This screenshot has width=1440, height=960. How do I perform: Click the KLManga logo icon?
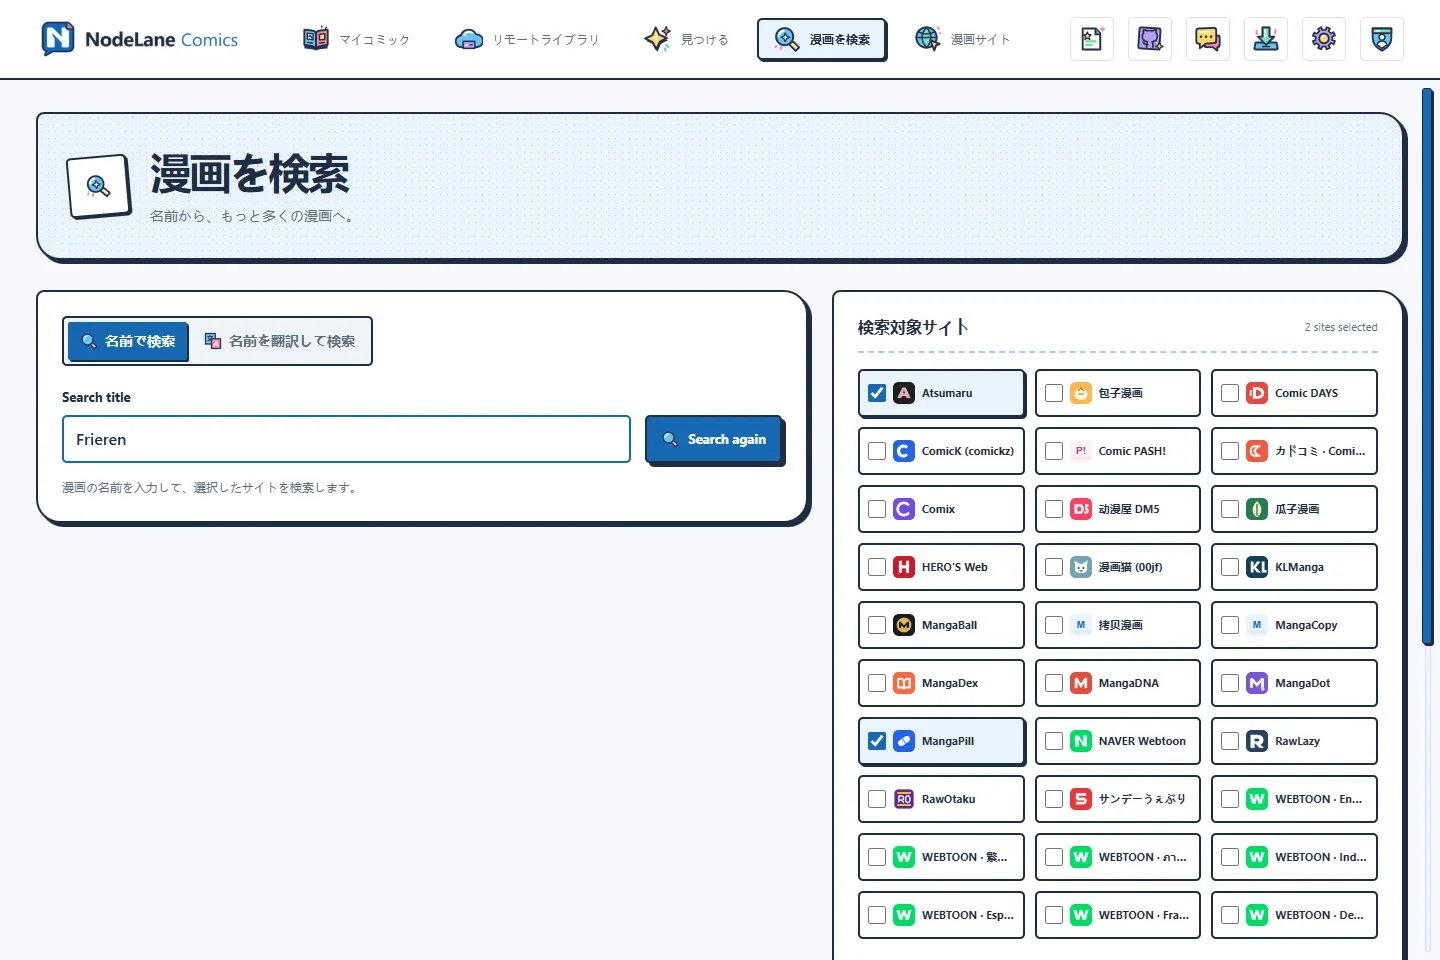click(1257, 567)
